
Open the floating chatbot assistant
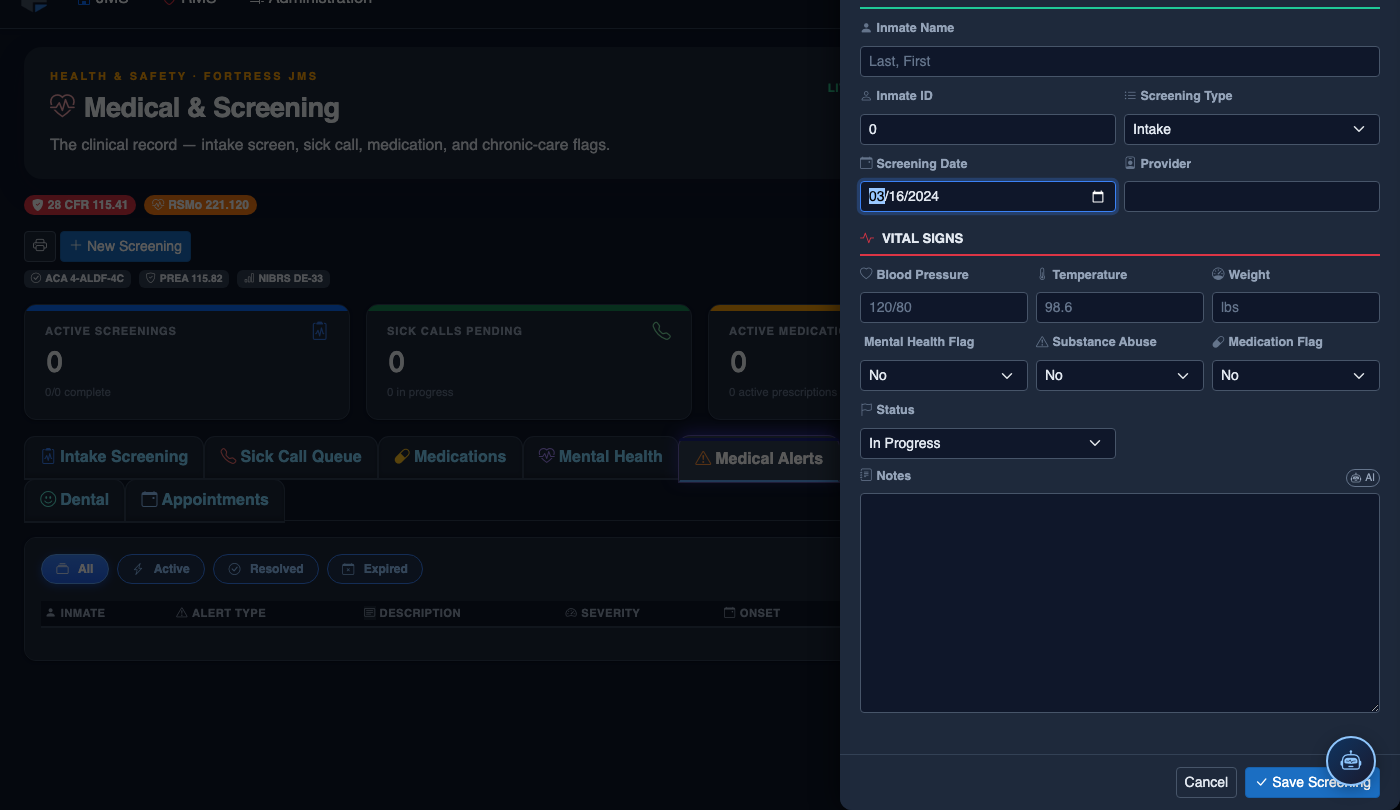1351,760
